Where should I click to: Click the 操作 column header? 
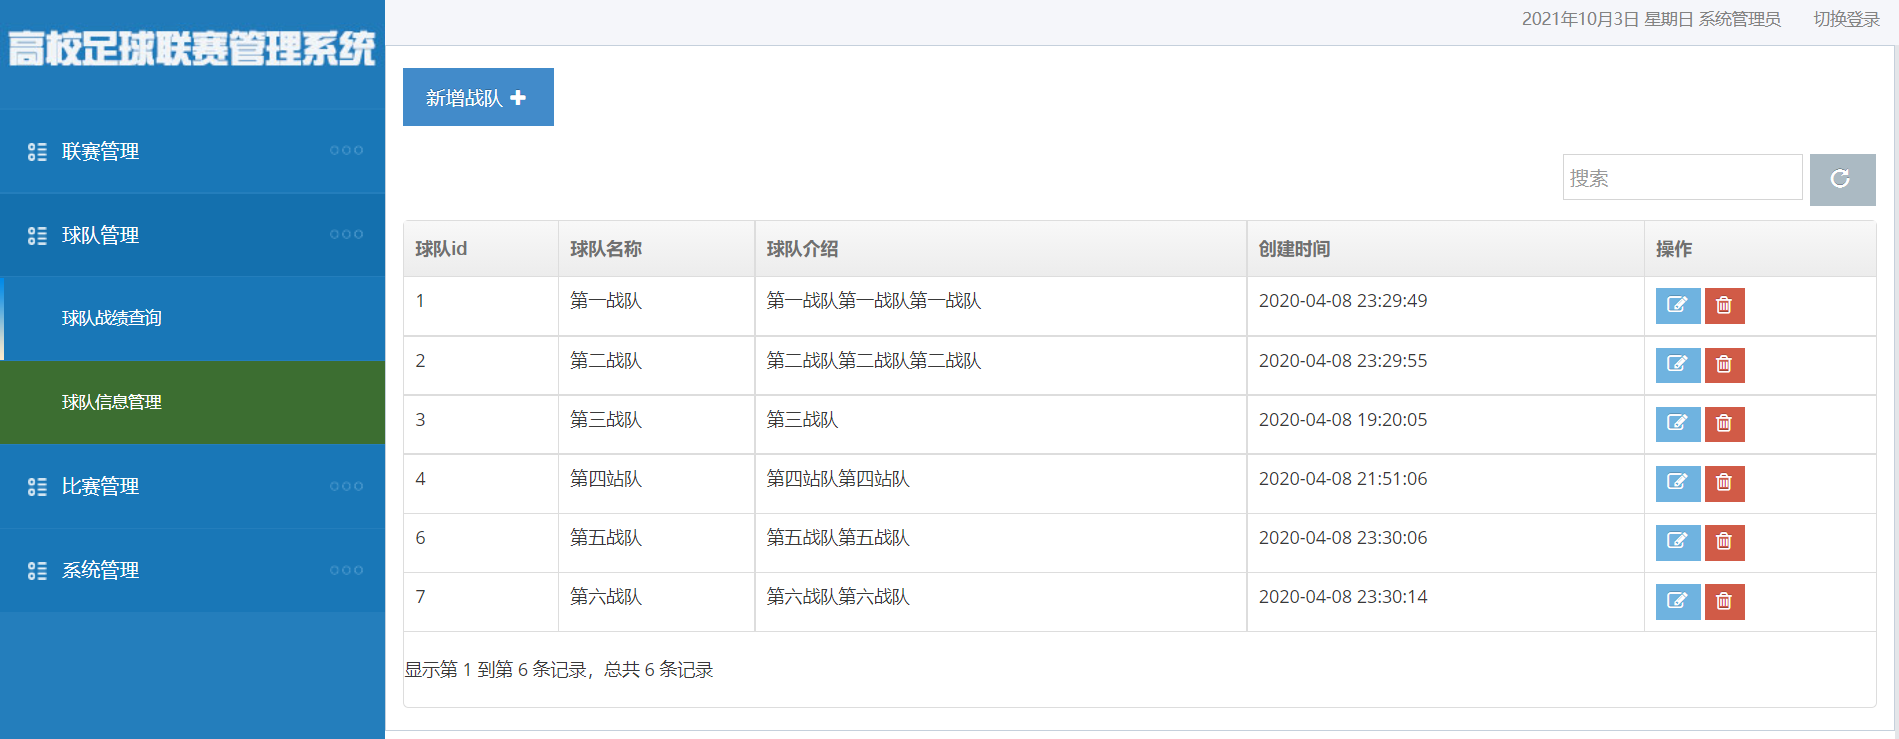(x=1760, y=249)
